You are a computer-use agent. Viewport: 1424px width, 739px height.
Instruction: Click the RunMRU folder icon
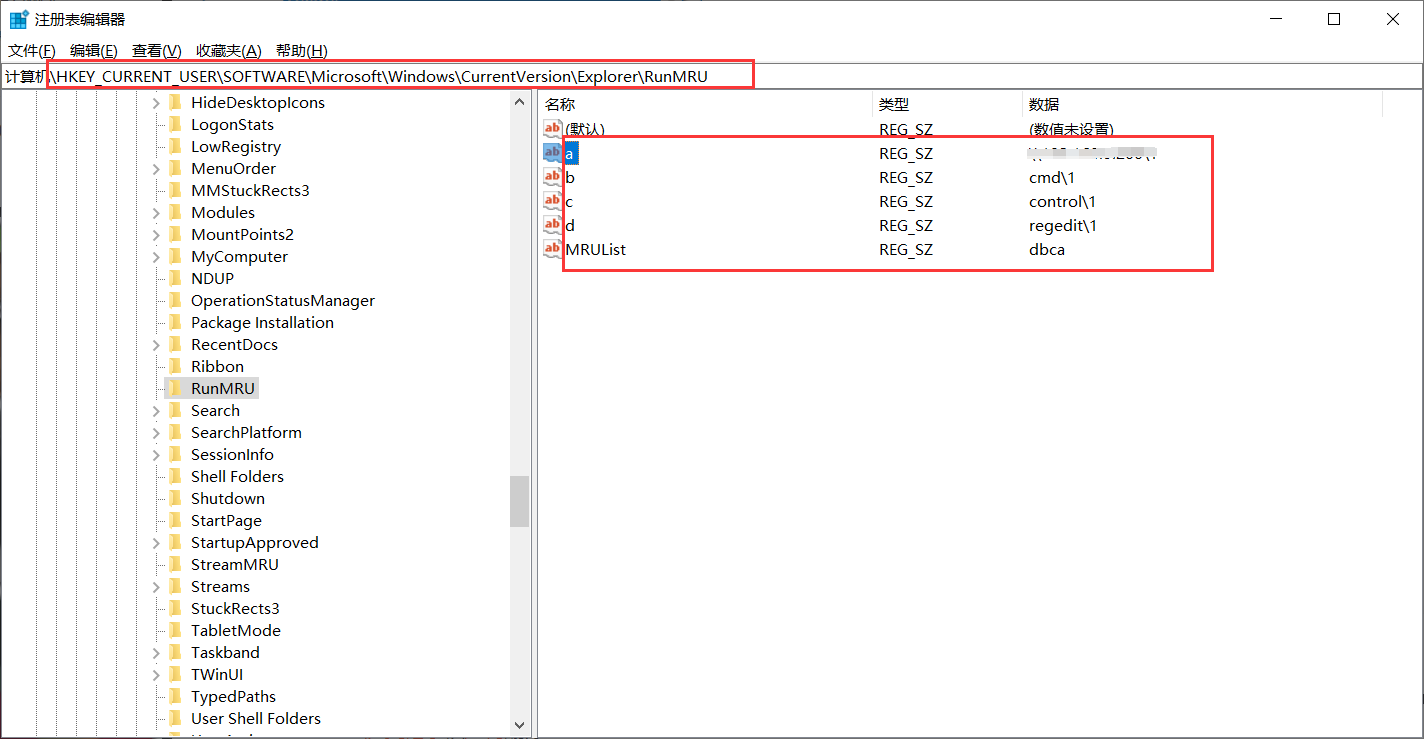pyautogui.click(x=176, y=389)
